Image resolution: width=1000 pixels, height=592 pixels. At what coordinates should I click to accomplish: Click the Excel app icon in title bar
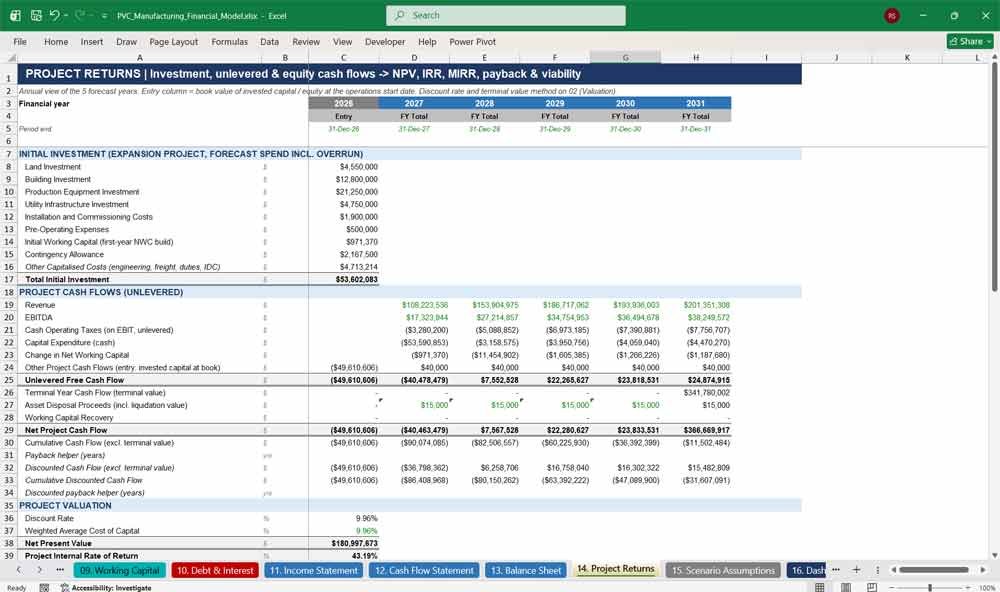[x=15, y=15]
